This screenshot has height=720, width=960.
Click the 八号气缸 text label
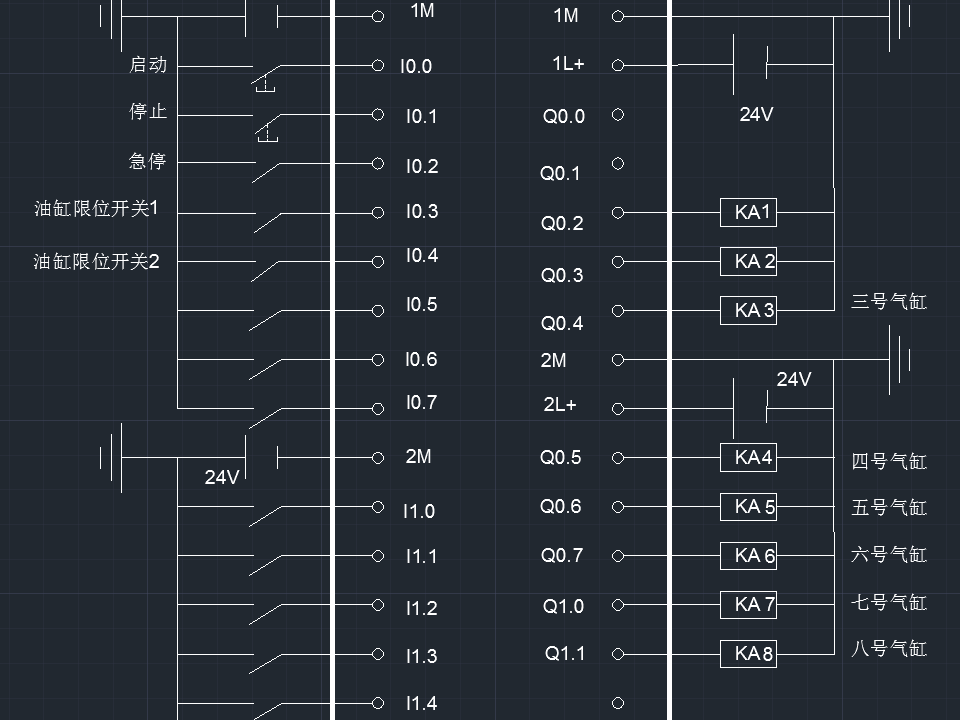tap(889, 649)
